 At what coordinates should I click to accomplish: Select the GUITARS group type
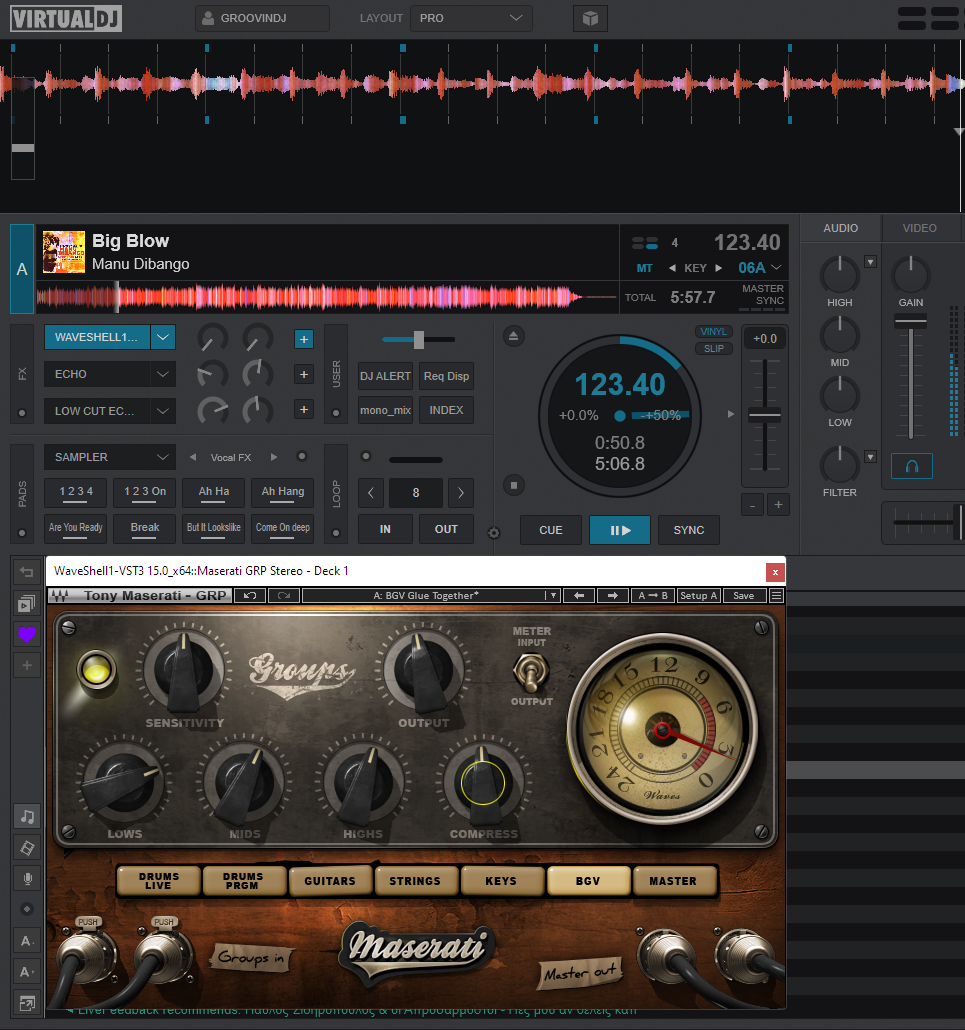pyautogui.click(x=330, y=881)
